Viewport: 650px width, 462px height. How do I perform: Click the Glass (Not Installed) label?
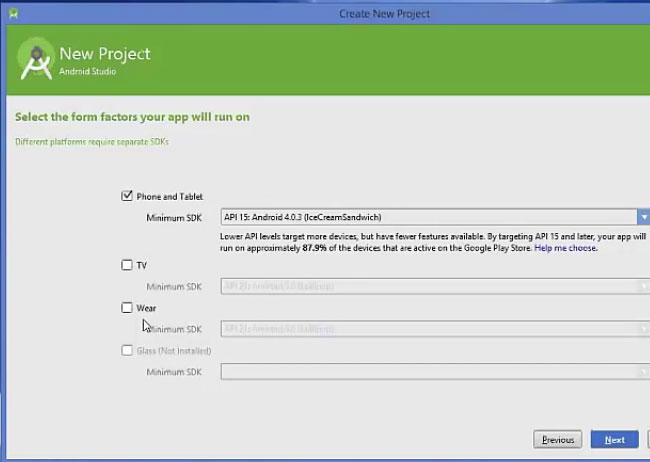[x=174, y=351]
